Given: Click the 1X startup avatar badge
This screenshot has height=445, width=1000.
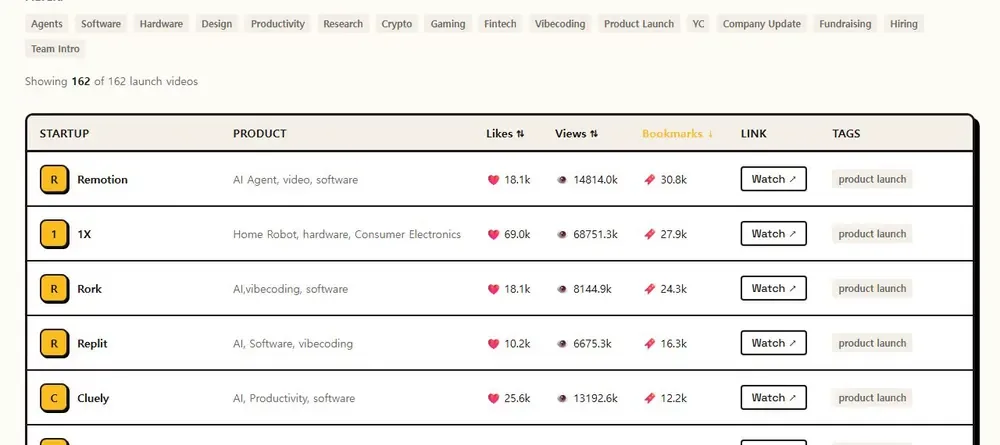Looking at the screenshot, I should coord(54,235).
